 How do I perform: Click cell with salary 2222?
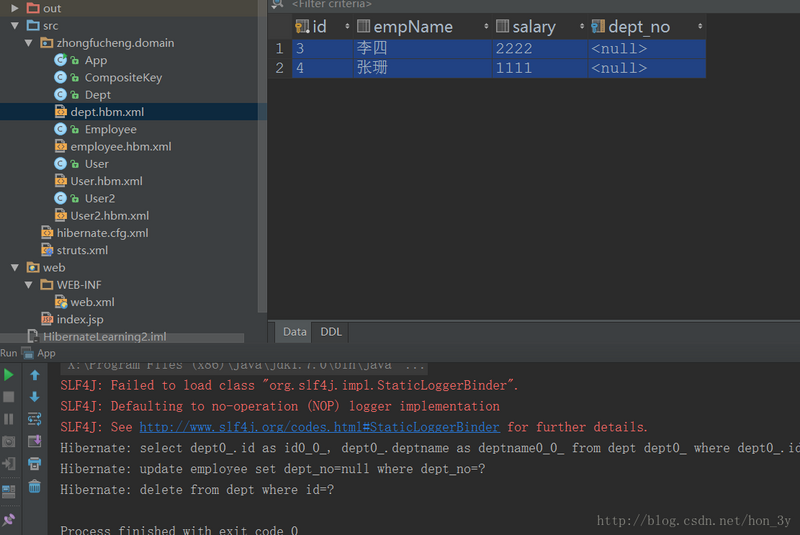pyautogui.click(x=540, y=48)
